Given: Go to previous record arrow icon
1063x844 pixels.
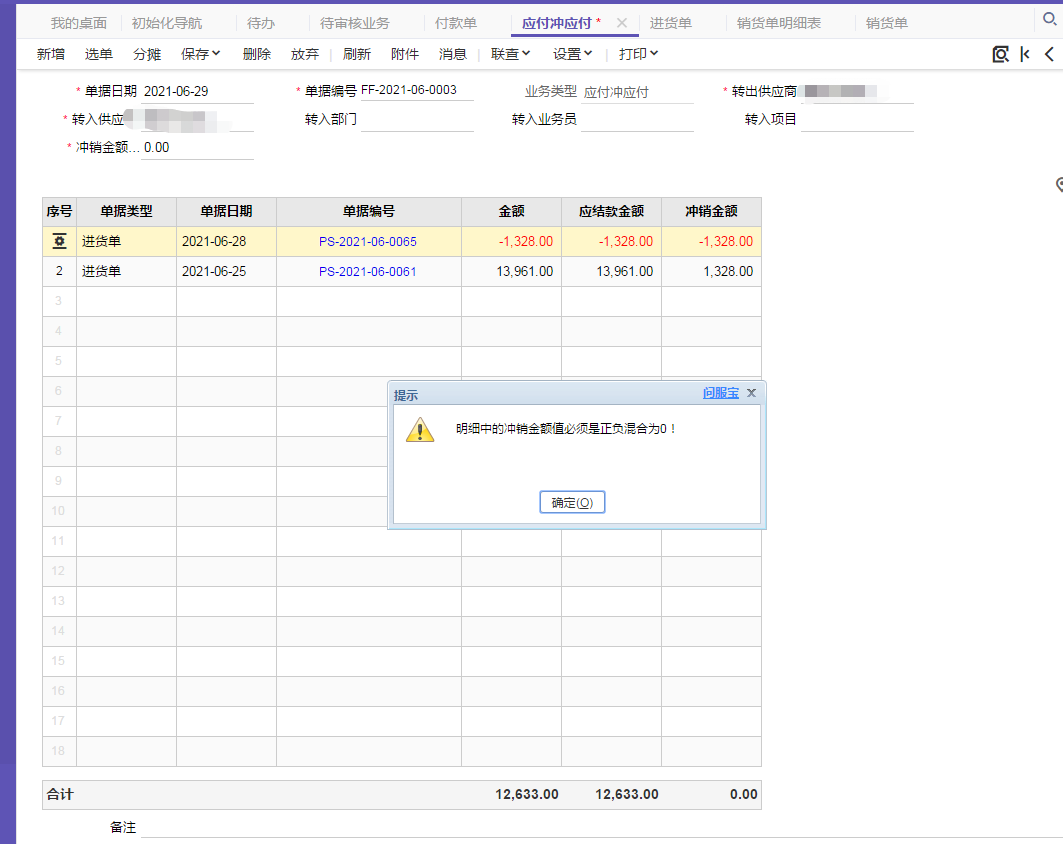Looking at the screenshot, I should click(x=1049, y=54).
